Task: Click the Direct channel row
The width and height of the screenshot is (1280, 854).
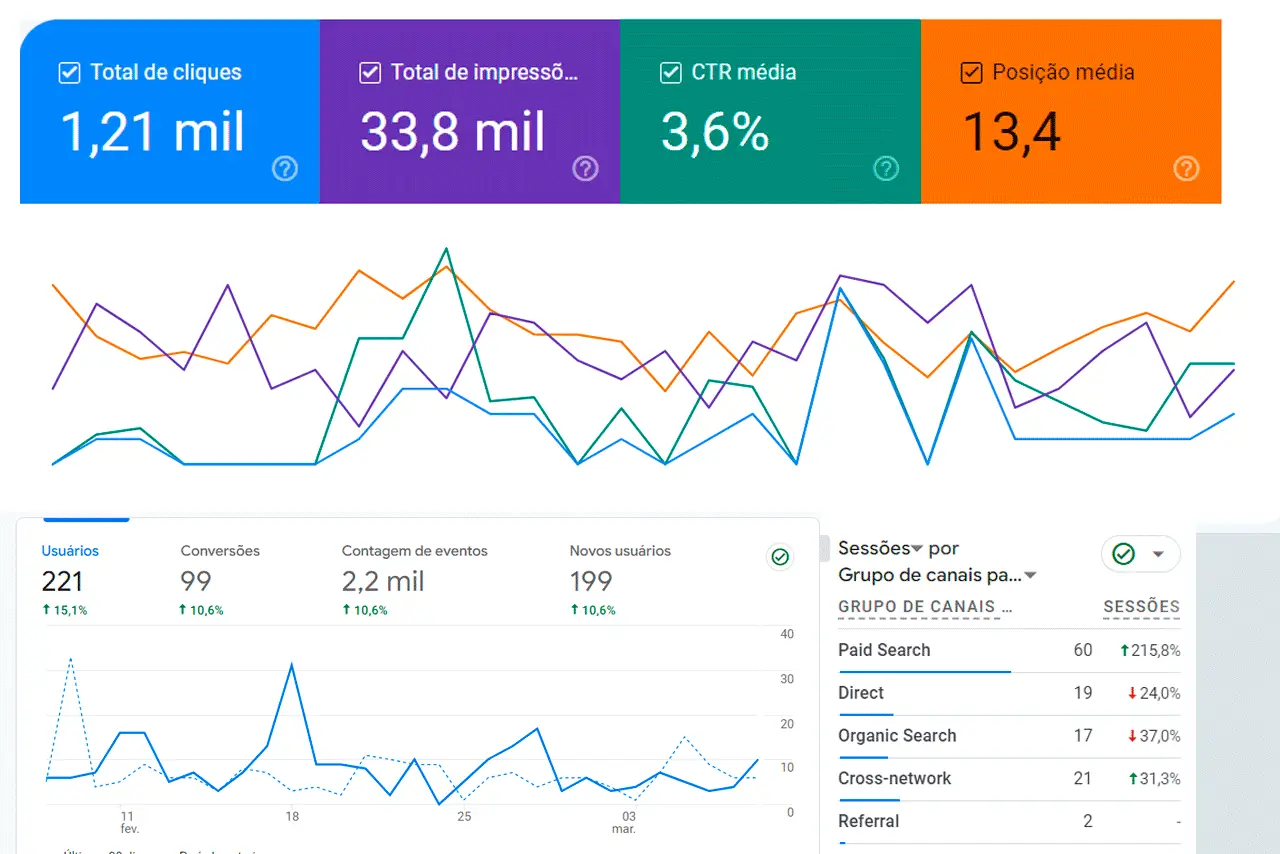Action: coord(1009,694)
